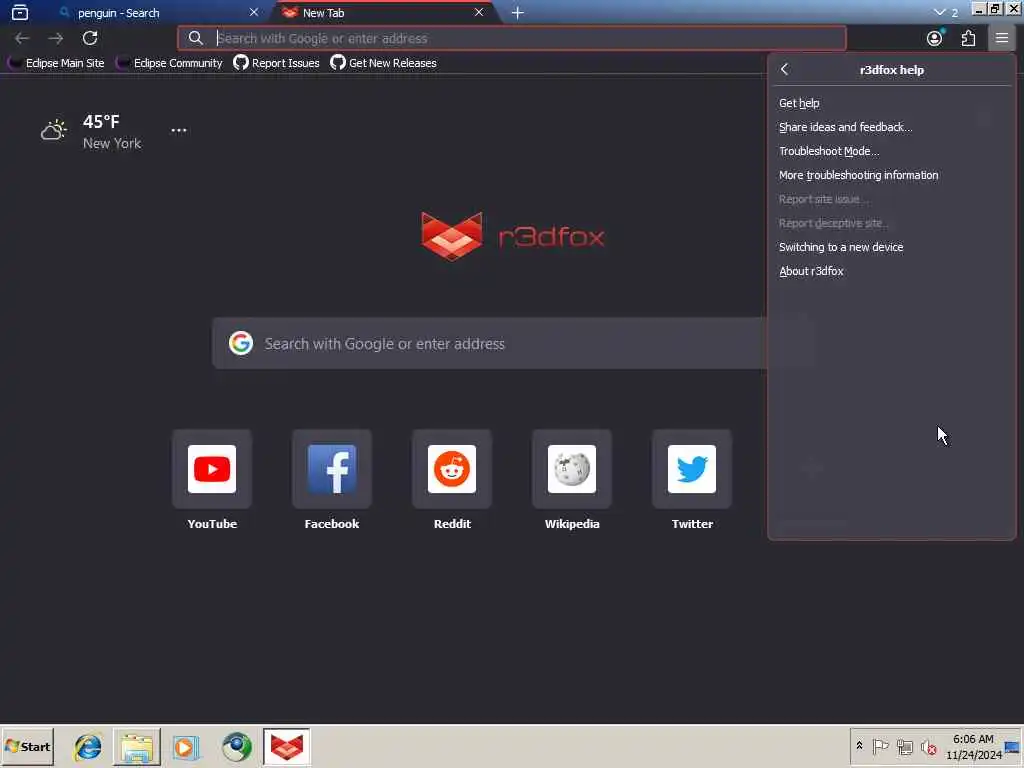Open Get New Releases bookmark

tap(383, 63)
